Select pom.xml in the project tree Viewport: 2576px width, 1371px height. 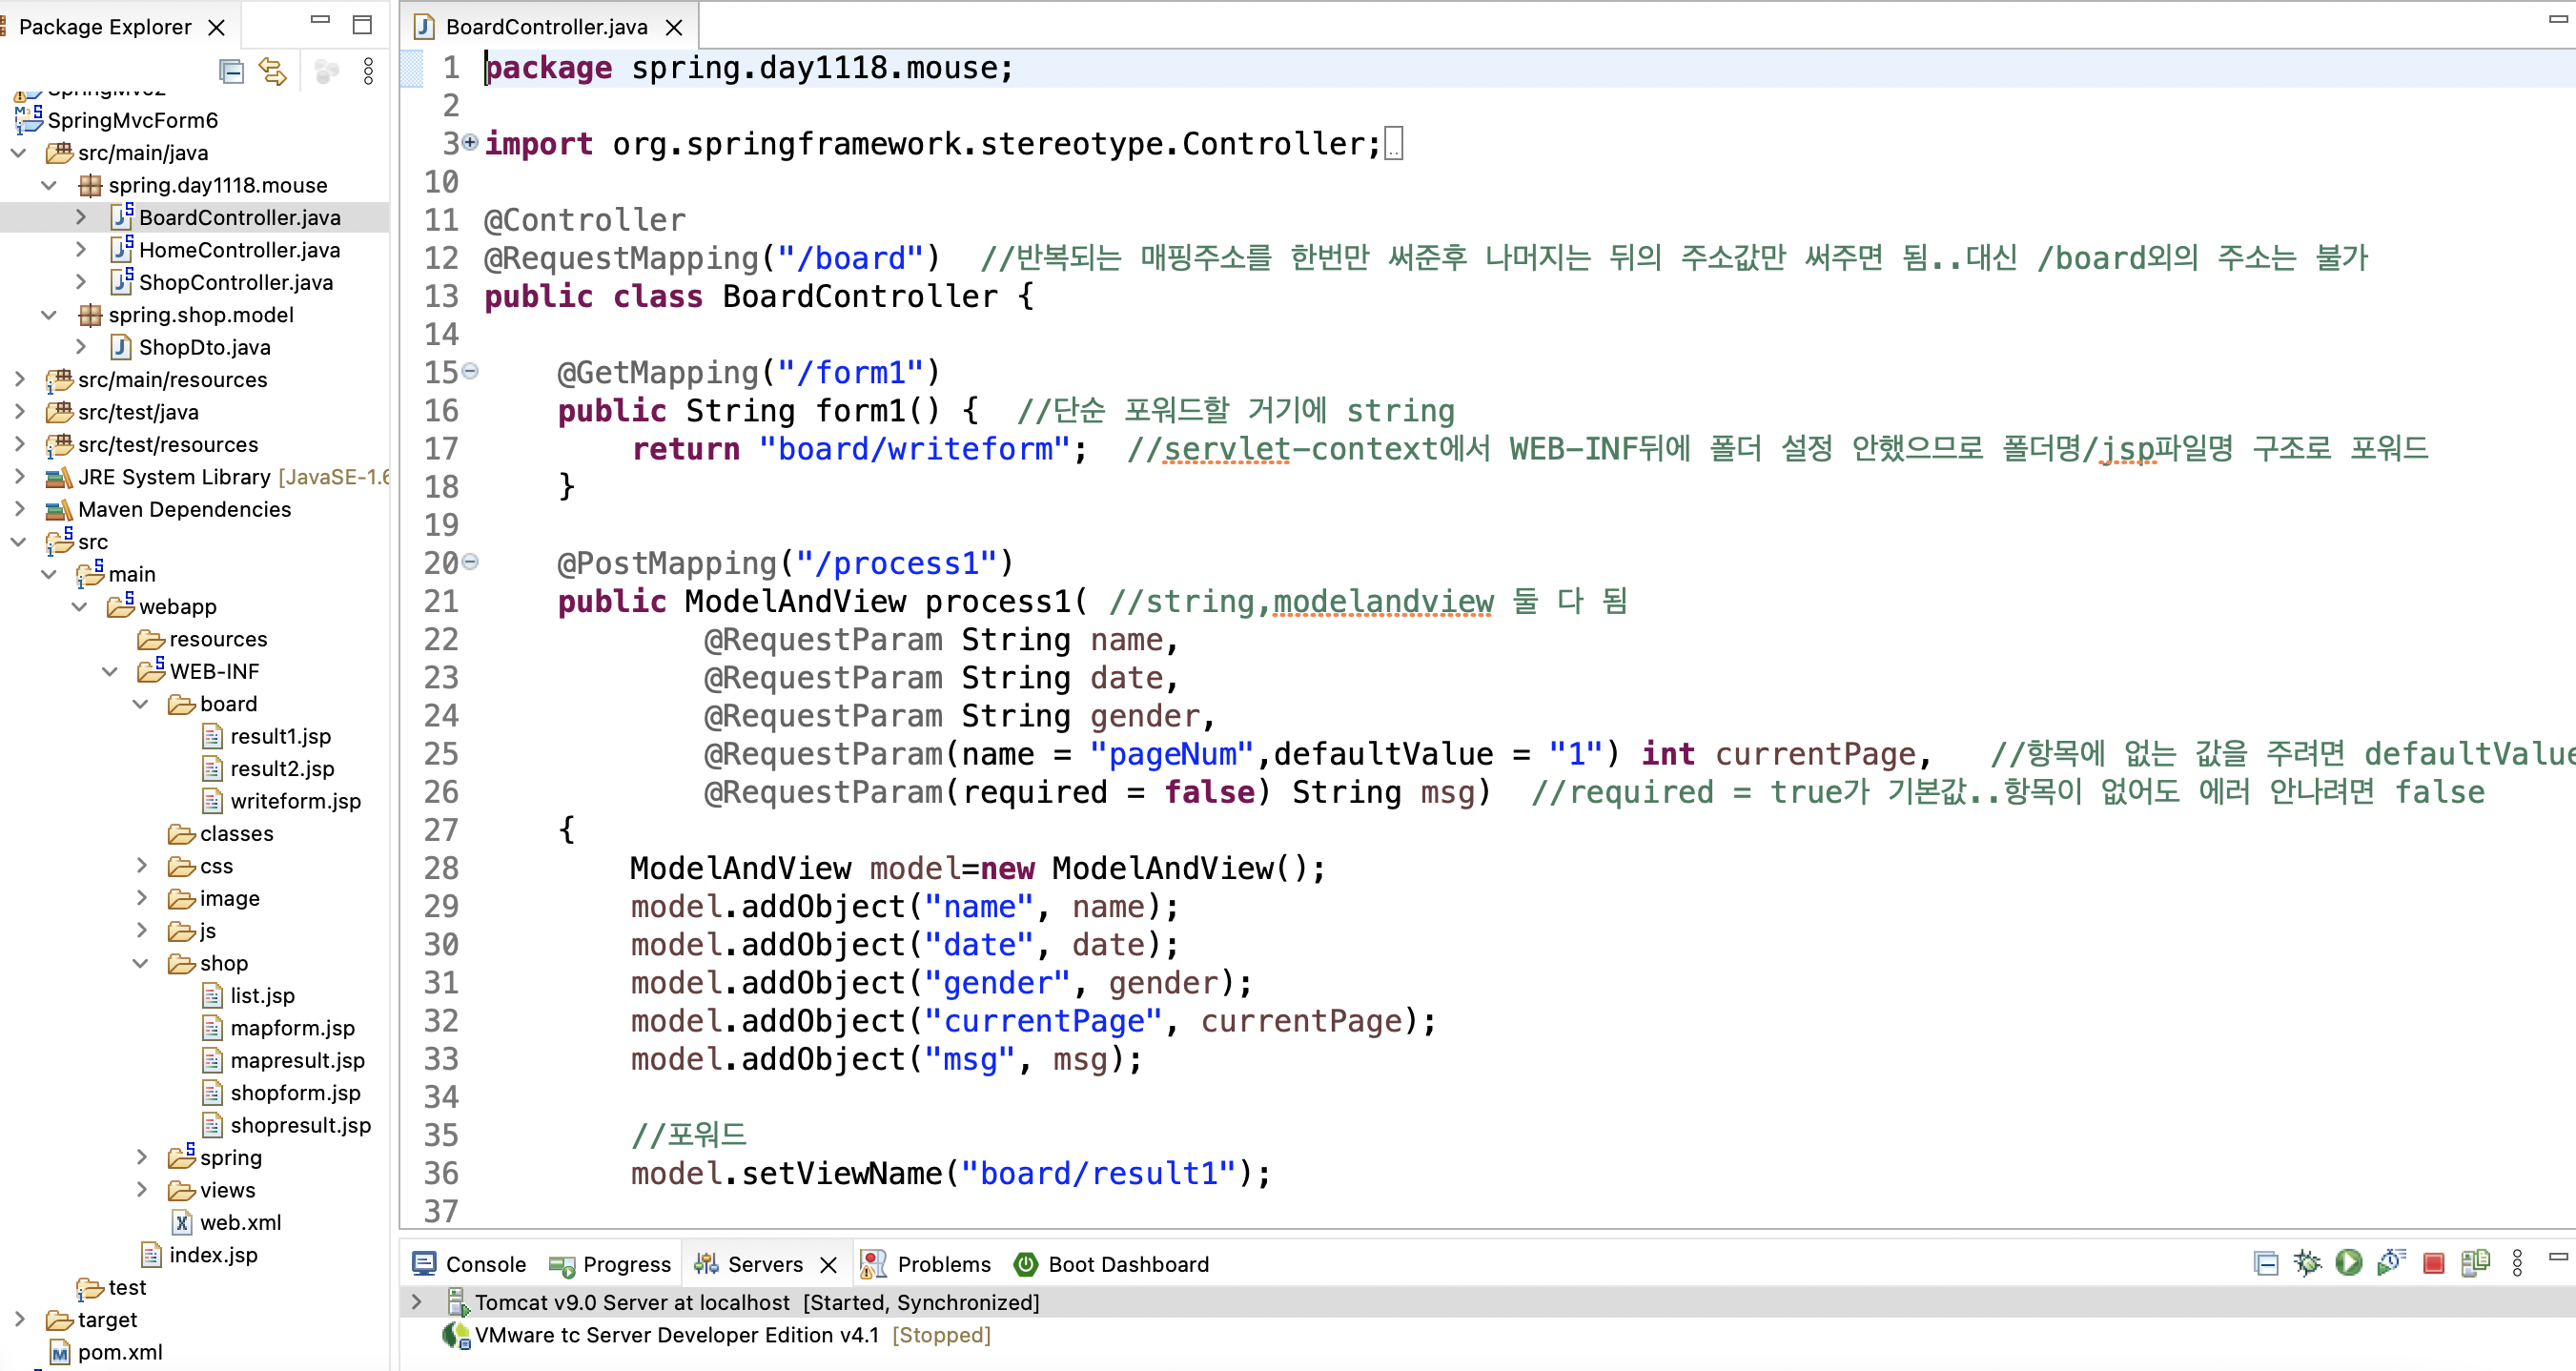pos(120,1352)
